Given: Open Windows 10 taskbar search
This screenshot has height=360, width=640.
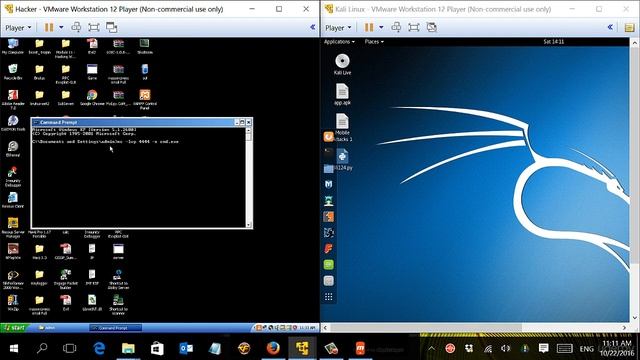Looking at the screenshot, I should [42, 348].
